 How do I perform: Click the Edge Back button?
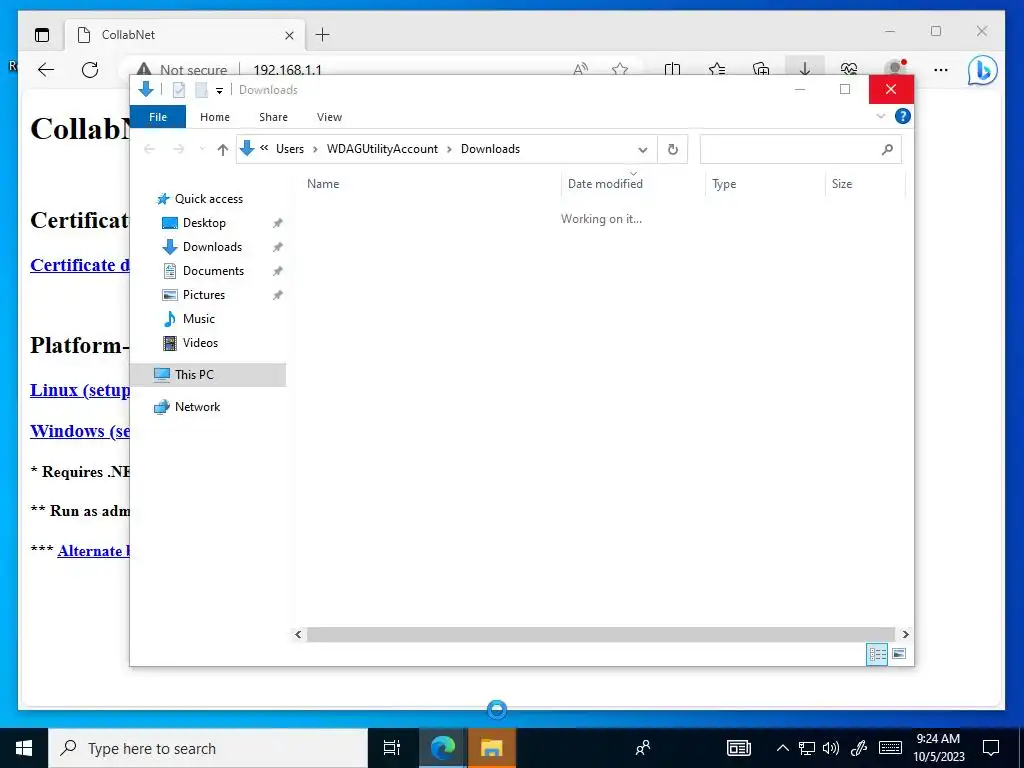[46, 70]
